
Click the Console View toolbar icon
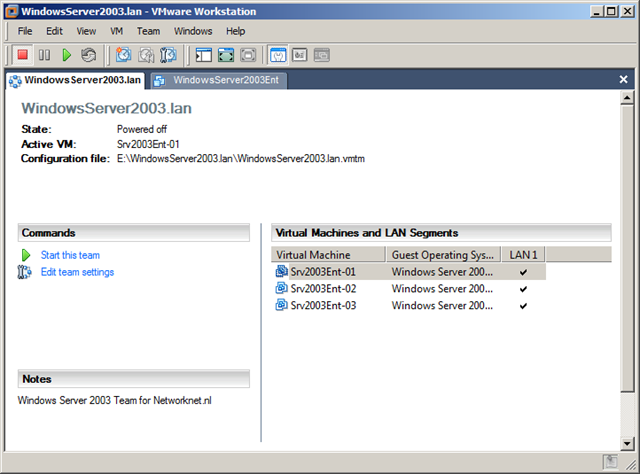pyautogui.click(x=322, y=55)
